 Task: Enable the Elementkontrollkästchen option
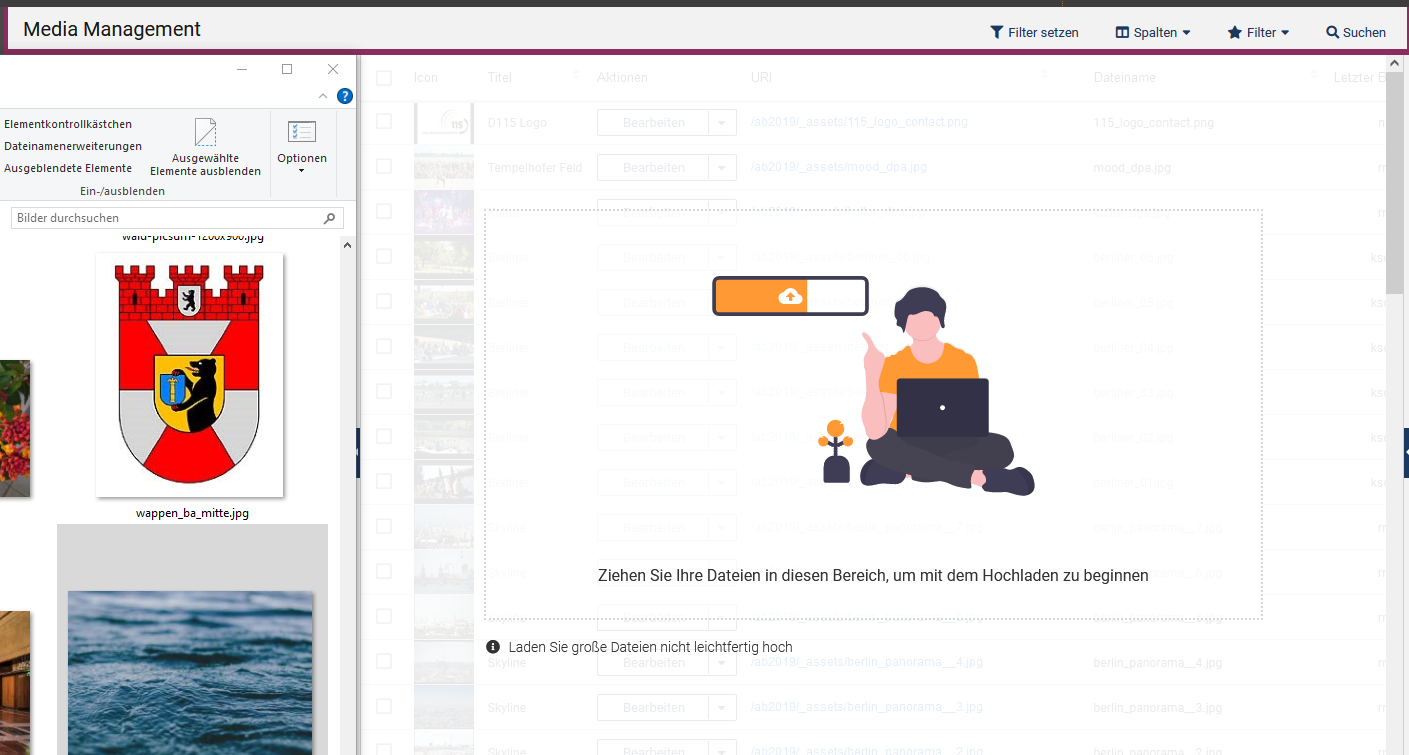click(x=66, y=124)
